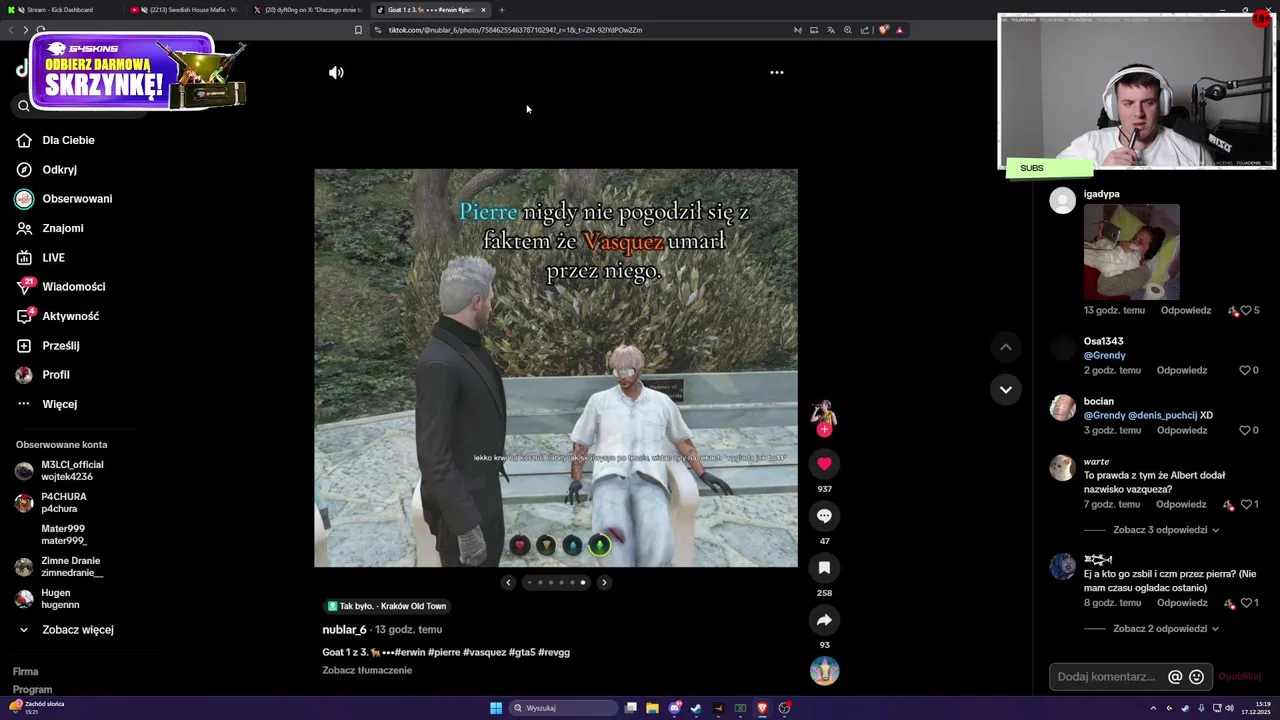Screen dimensions: 1280x720
Task: Click the browser address bar URL
Action: click(515, 30)
